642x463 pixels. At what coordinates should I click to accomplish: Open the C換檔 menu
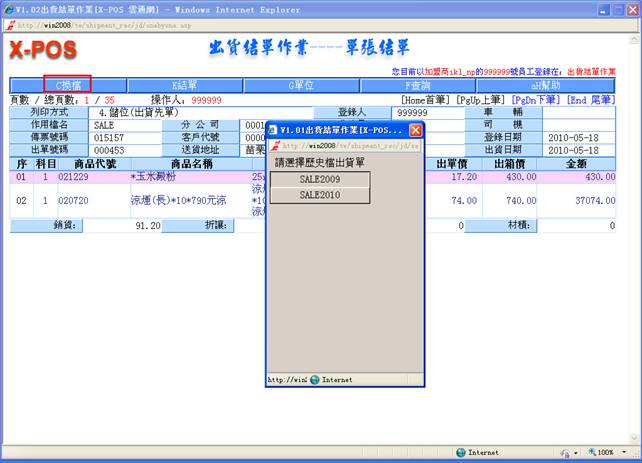pyautogui.click(x=67, y=86)
